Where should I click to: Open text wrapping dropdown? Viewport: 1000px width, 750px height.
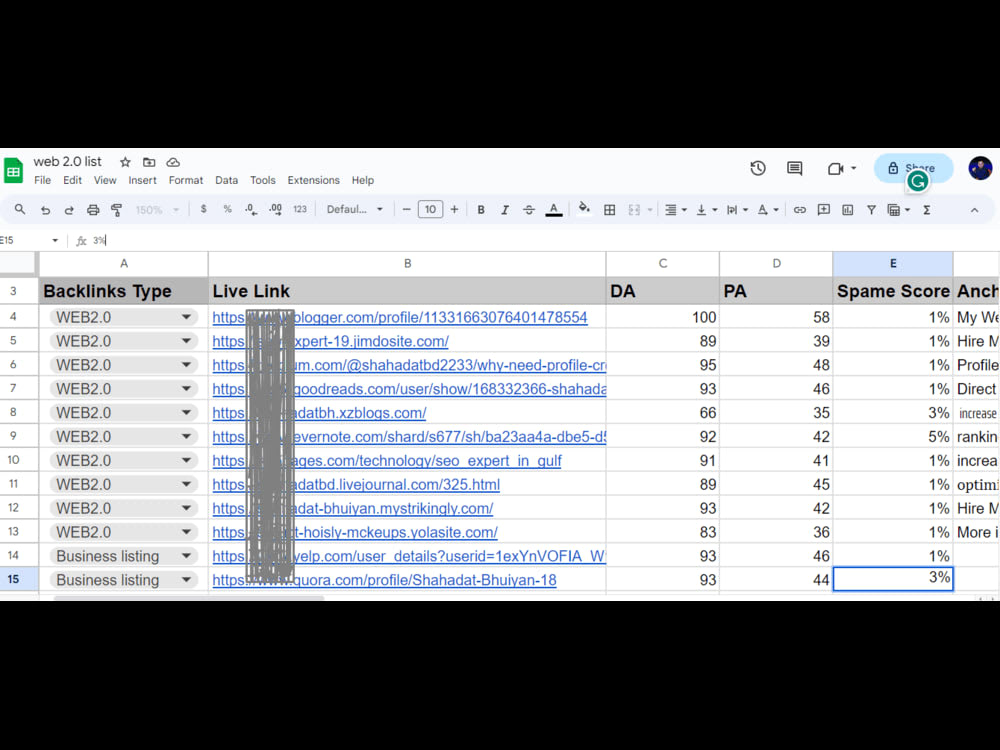tap(737, 209)
